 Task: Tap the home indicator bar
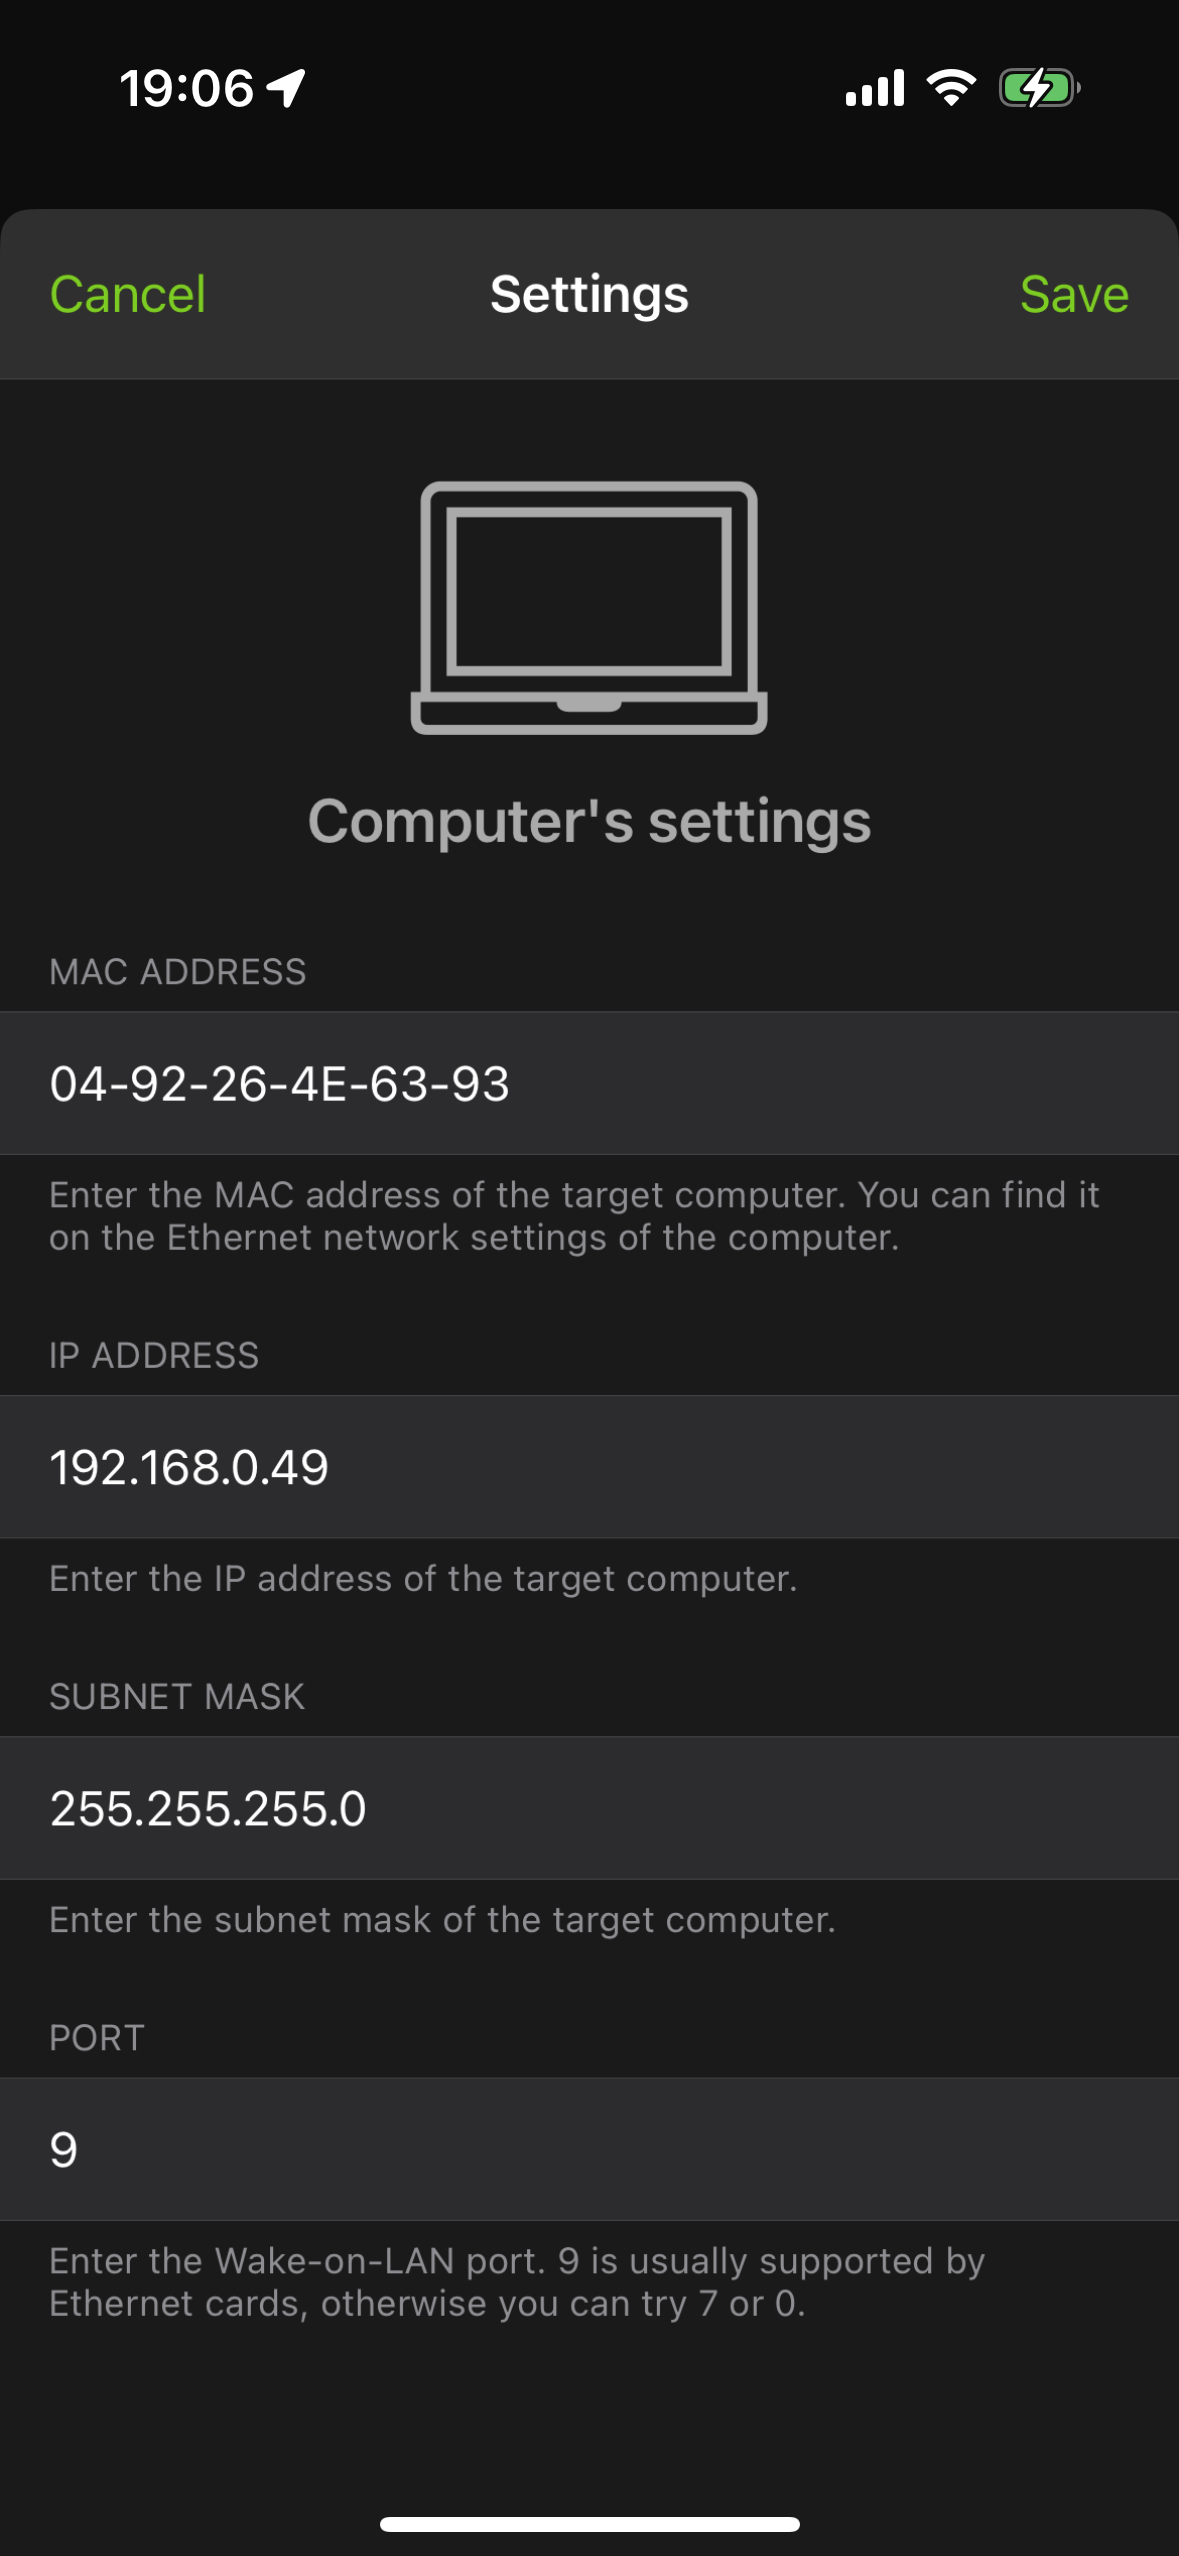(x=589, y=2524)
